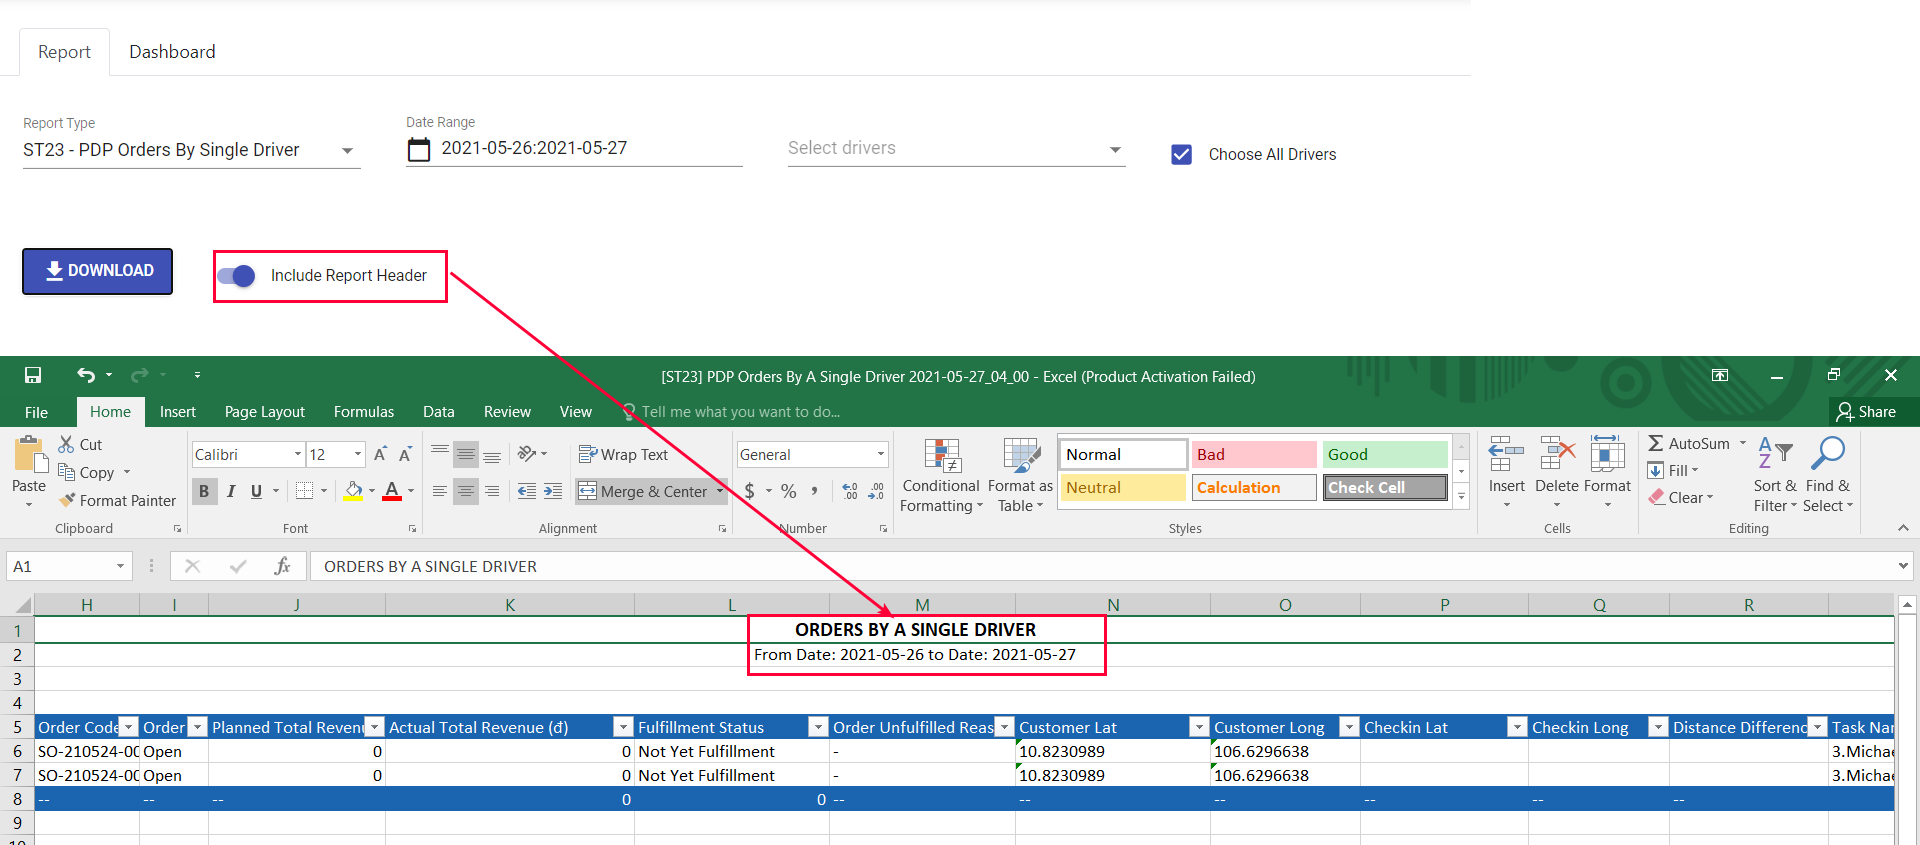This screenshot has height=845, width=1920.
Task: Open the General number format dropdown
Action: [880, 454]
